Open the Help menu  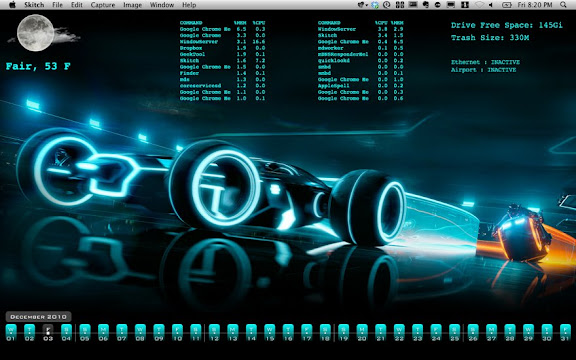189,5
